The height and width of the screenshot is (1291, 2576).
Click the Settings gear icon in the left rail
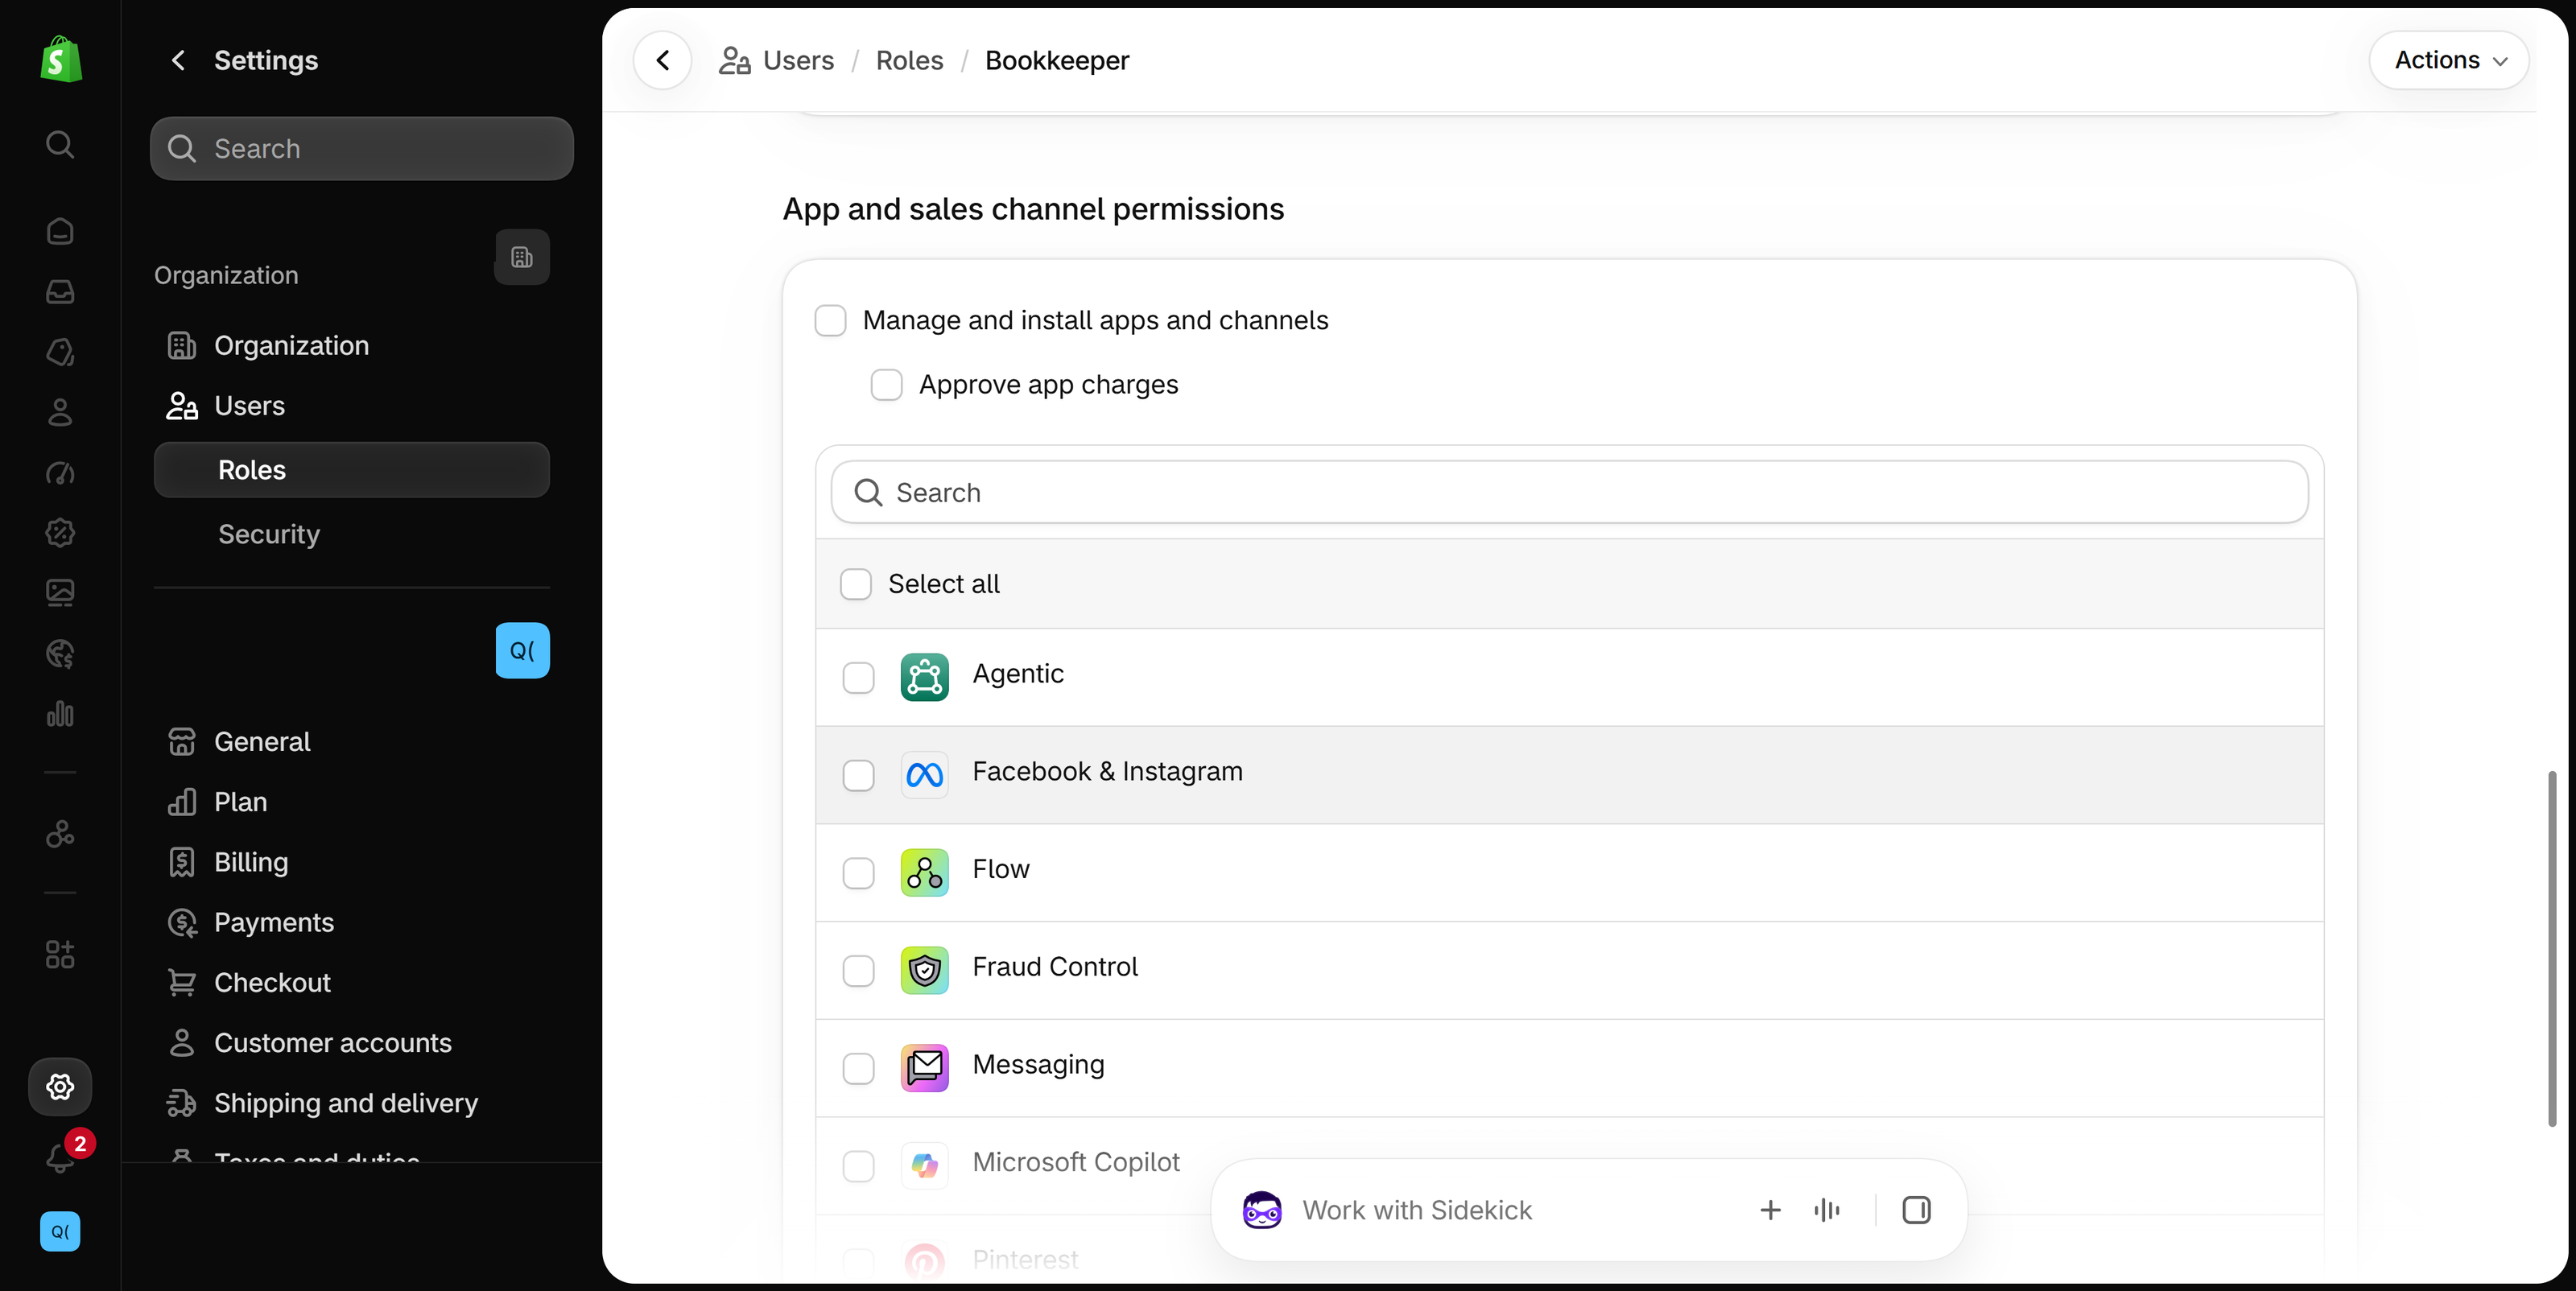coord(60,1086)
